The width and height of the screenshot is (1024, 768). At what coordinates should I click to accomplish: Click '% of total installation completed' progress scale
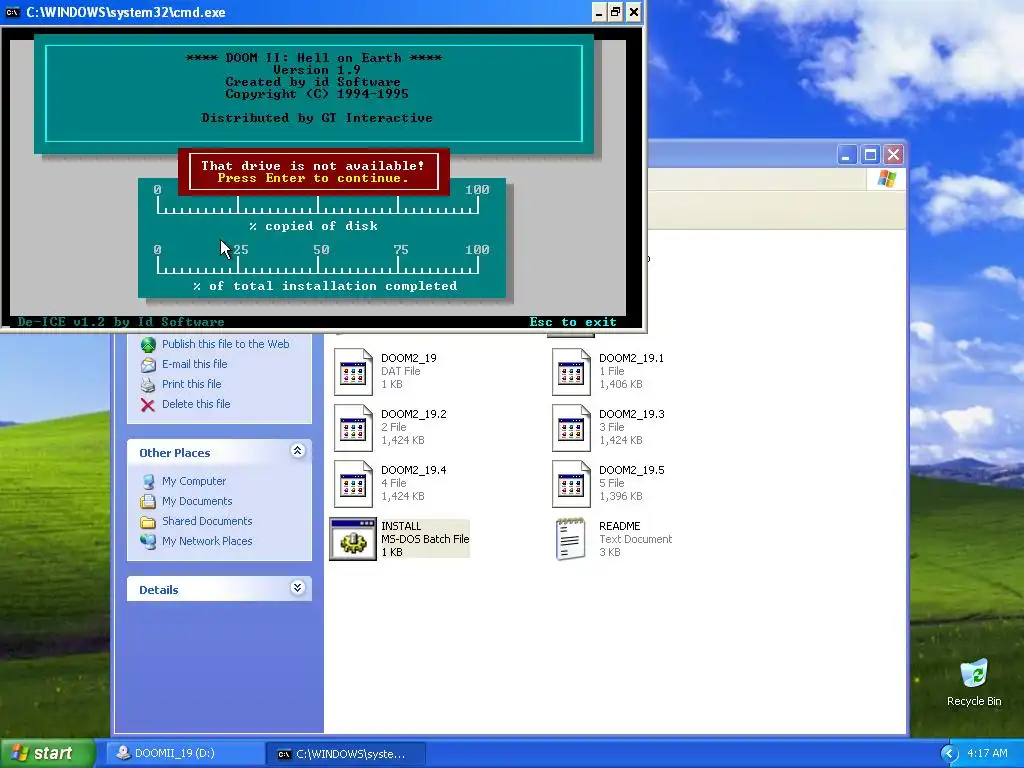317,262
